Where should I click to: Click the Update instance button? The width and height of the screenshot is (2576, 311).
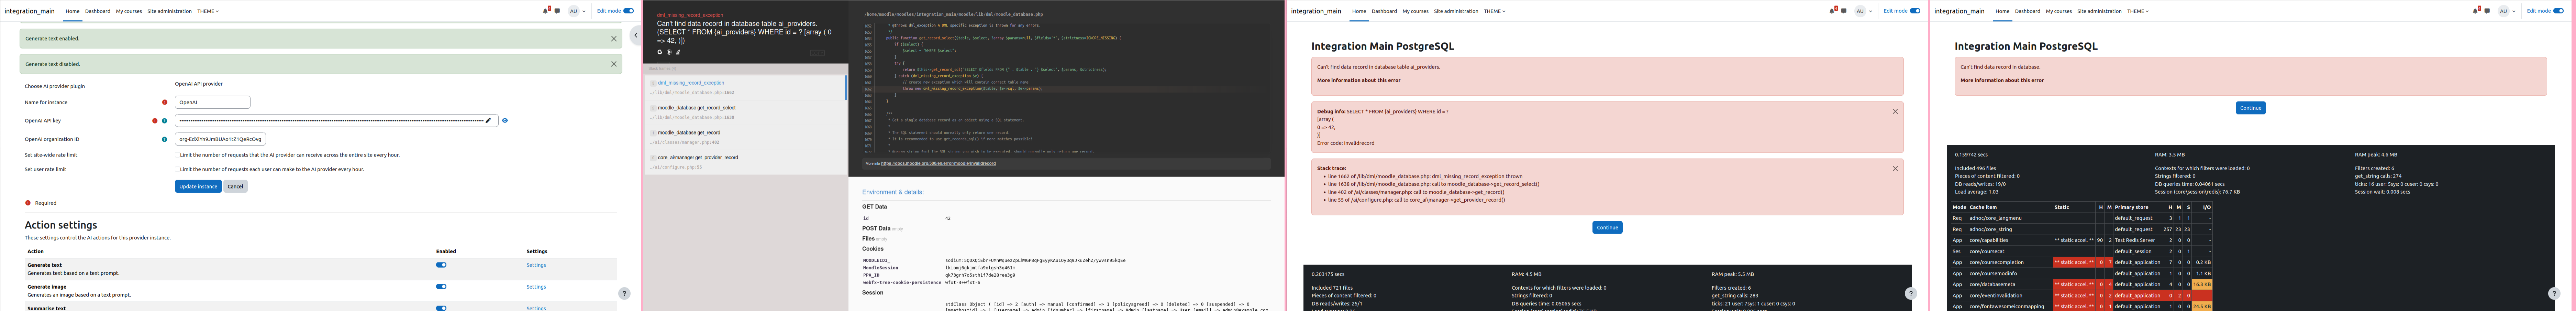tap(198, 186)
